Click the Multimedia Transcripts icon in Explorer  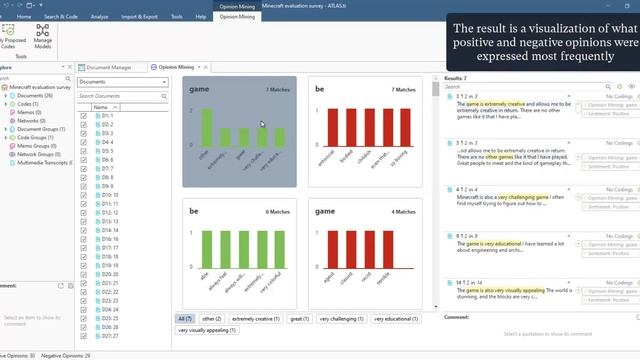click(x=12, y=163)
